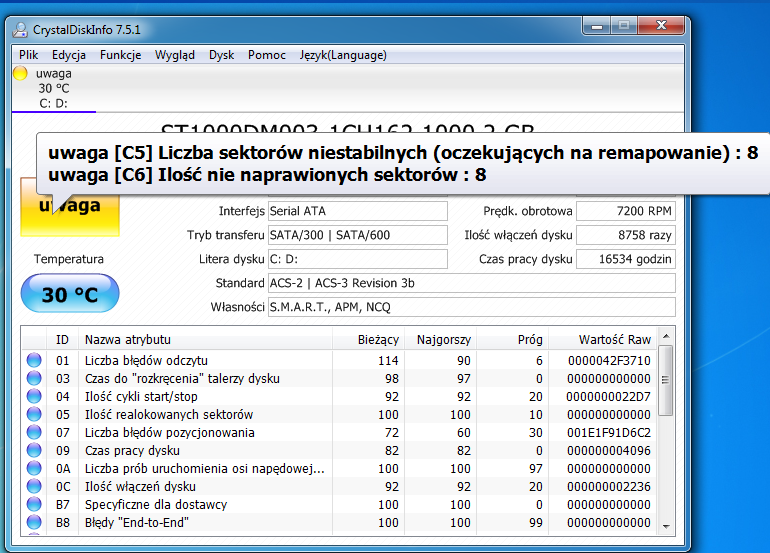This screenshot has height=553, width=770.
Task: Click raw value 001E1F91D6C2
Action: [x=609, y=433]
